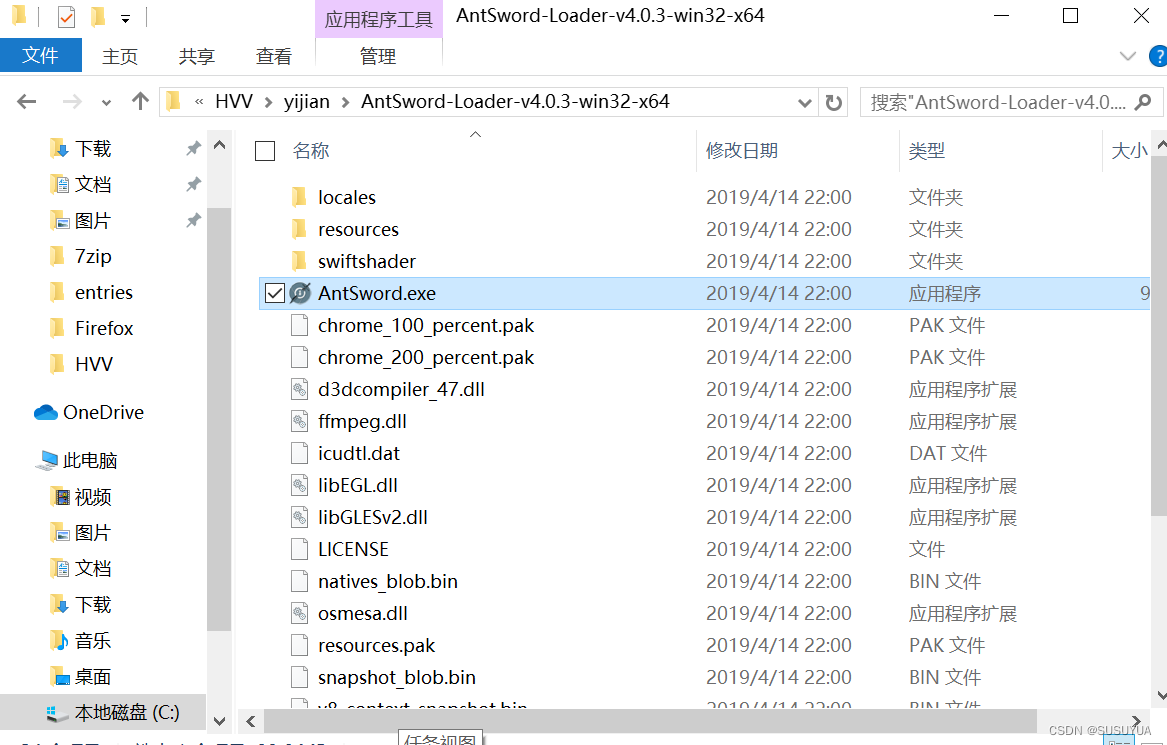Image resolution: width=1167 pixels, height=745 pixels.
Task: Open 音乐 folder in navigation pane
Action: [x=80, y=641]
